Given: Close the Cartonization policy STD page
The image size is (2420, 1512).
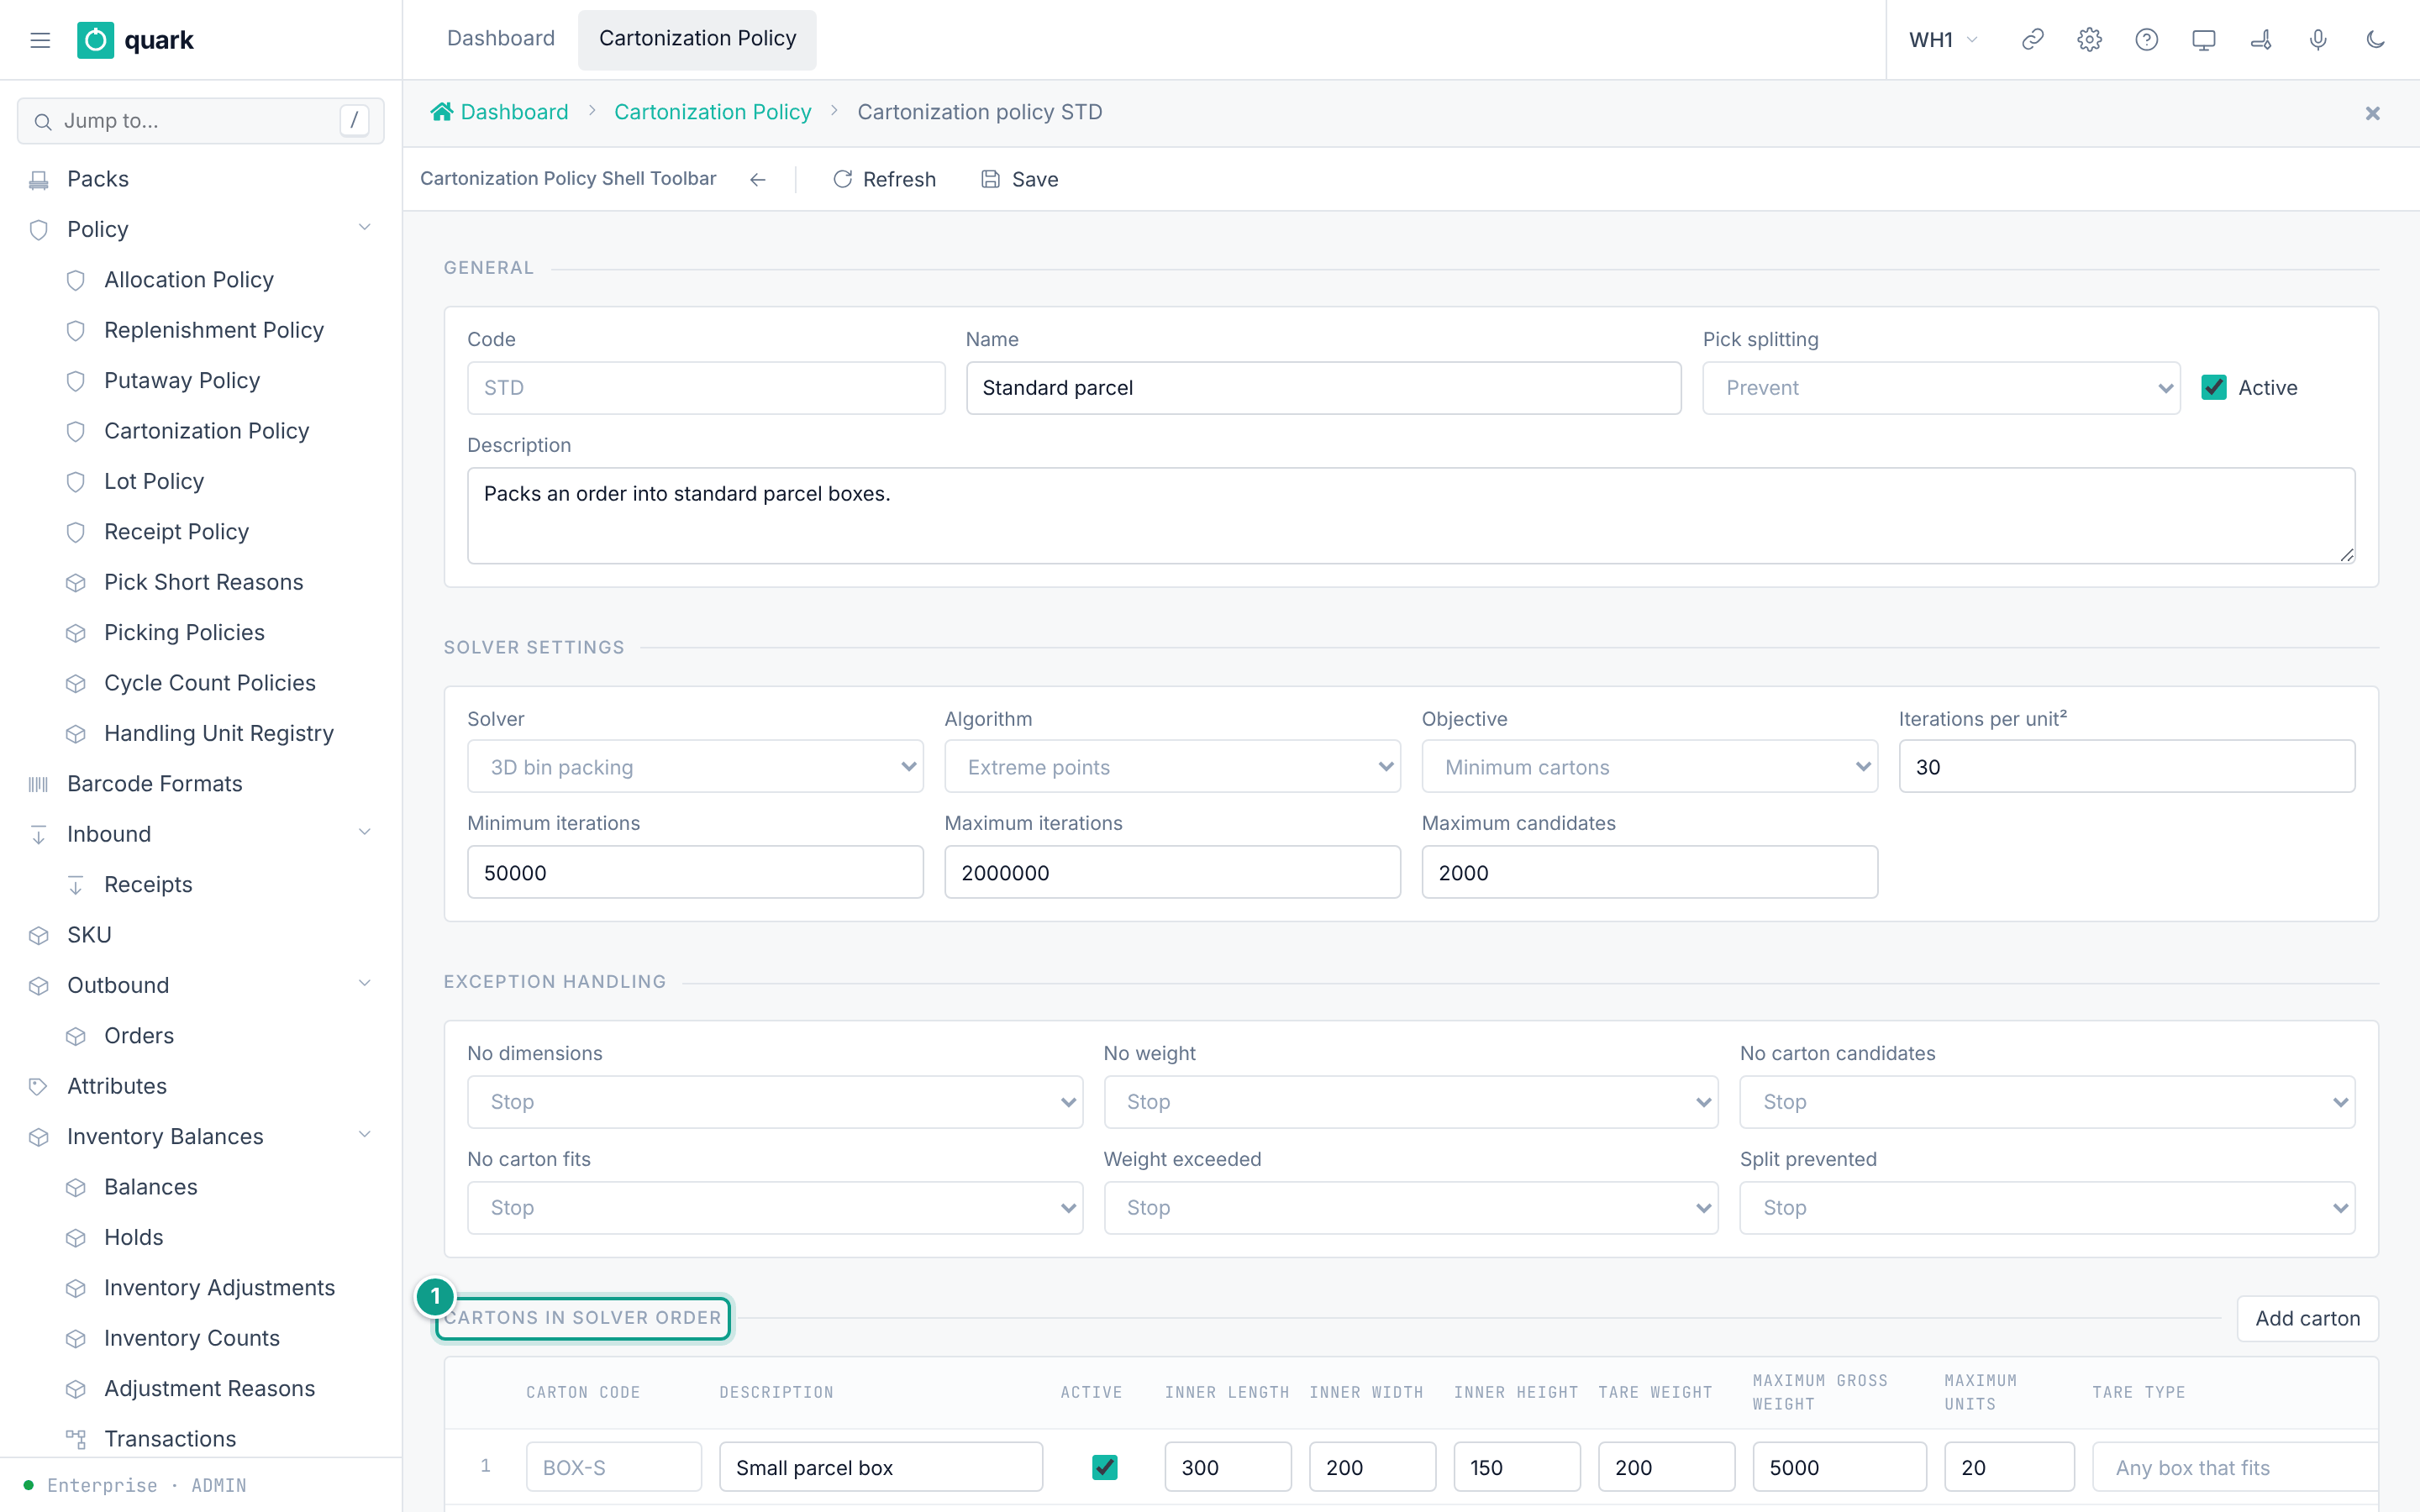Looking at the screenshot, I should point(2372,113).
